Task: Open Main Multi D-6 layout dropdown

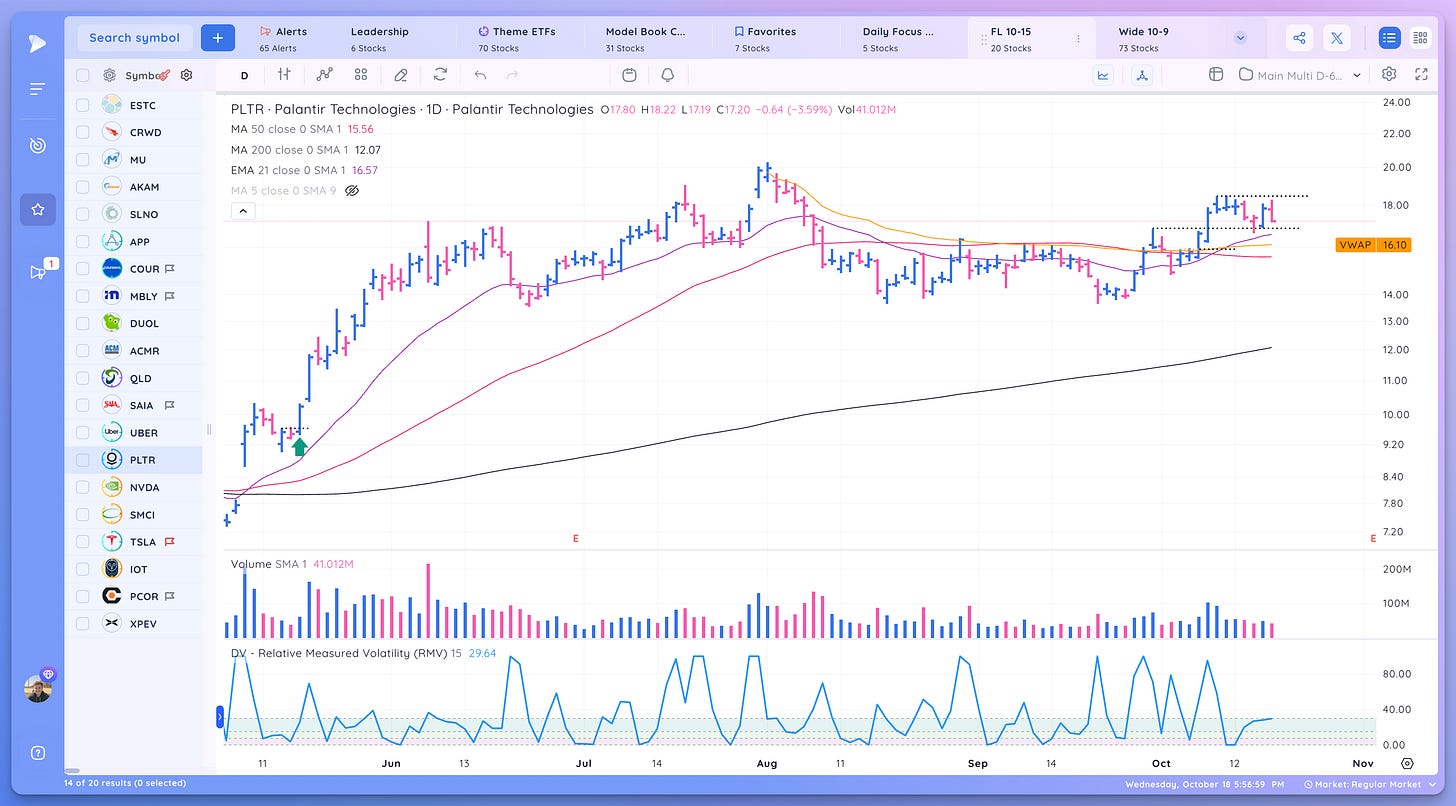Action: pyautogui.click(x=1300, y=75)
